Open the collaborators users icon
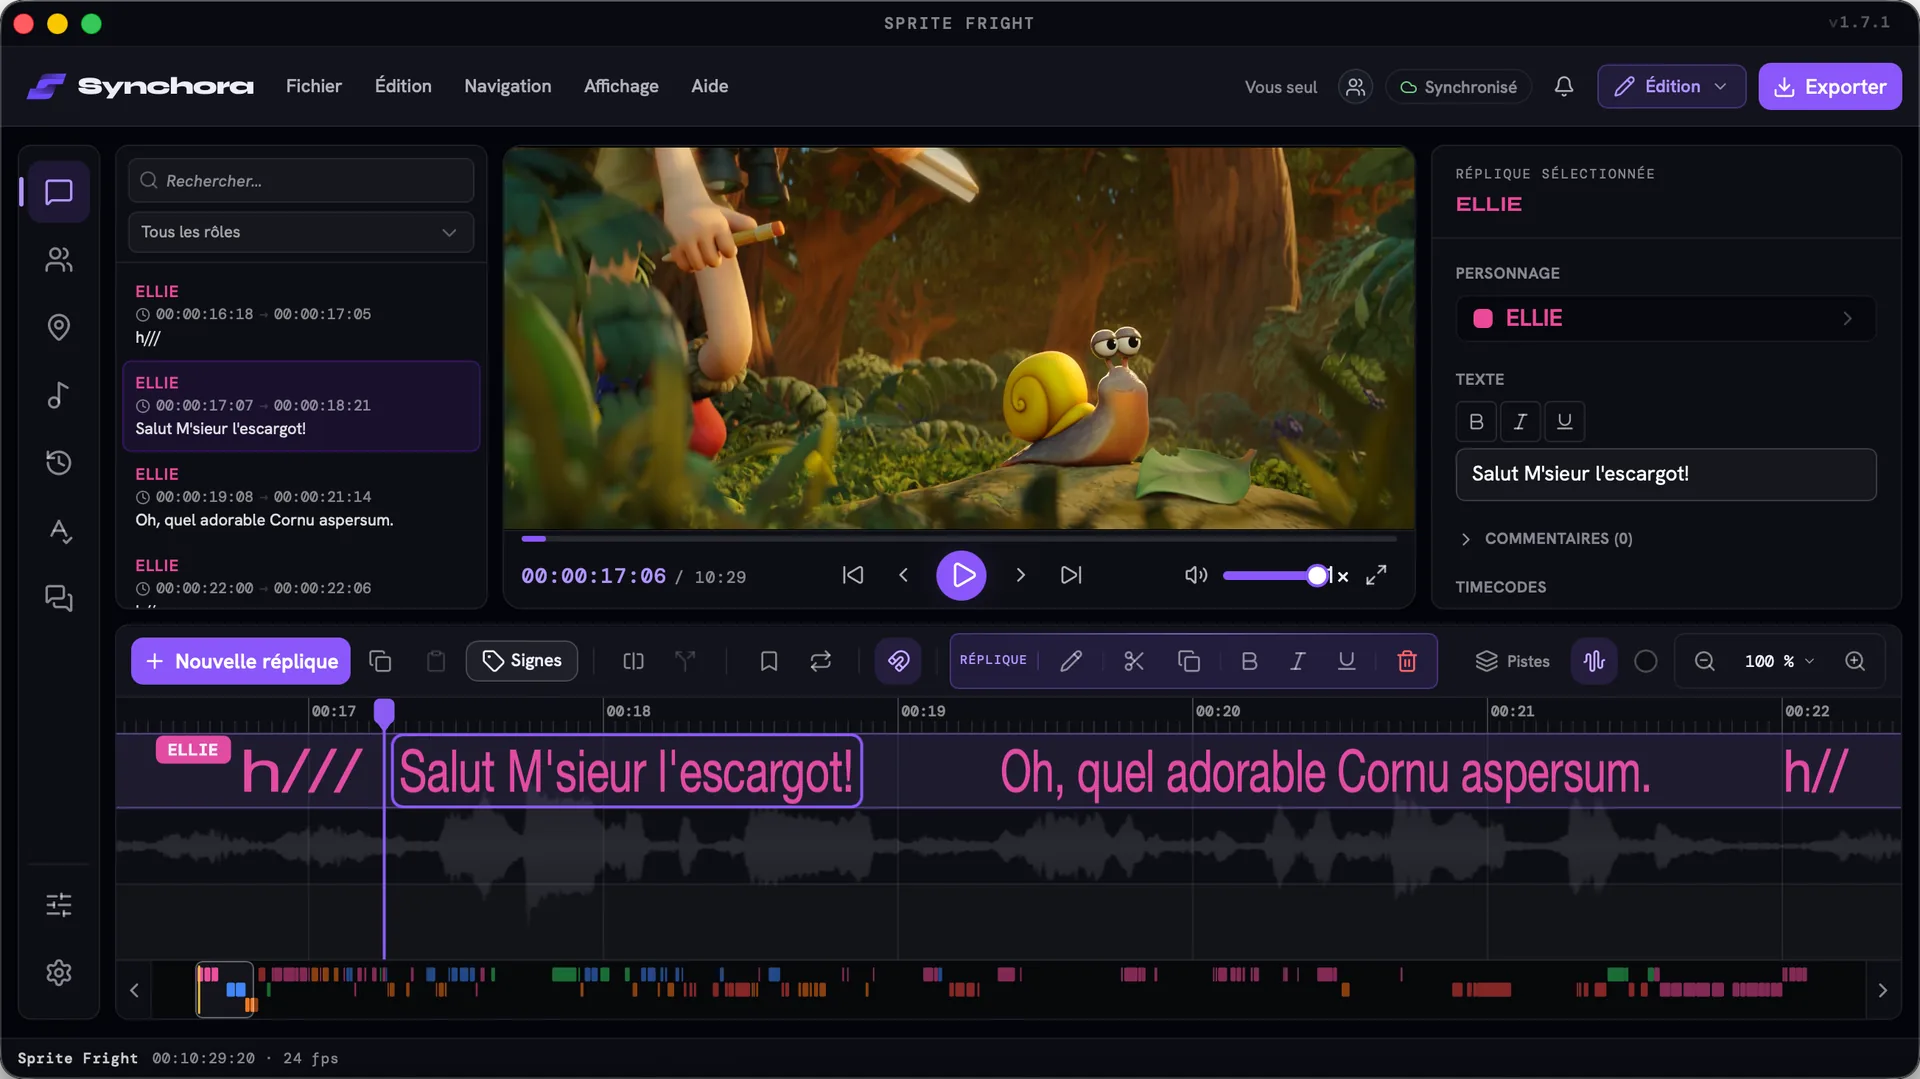The image size is (1920, 1079). coord(1355,87)
